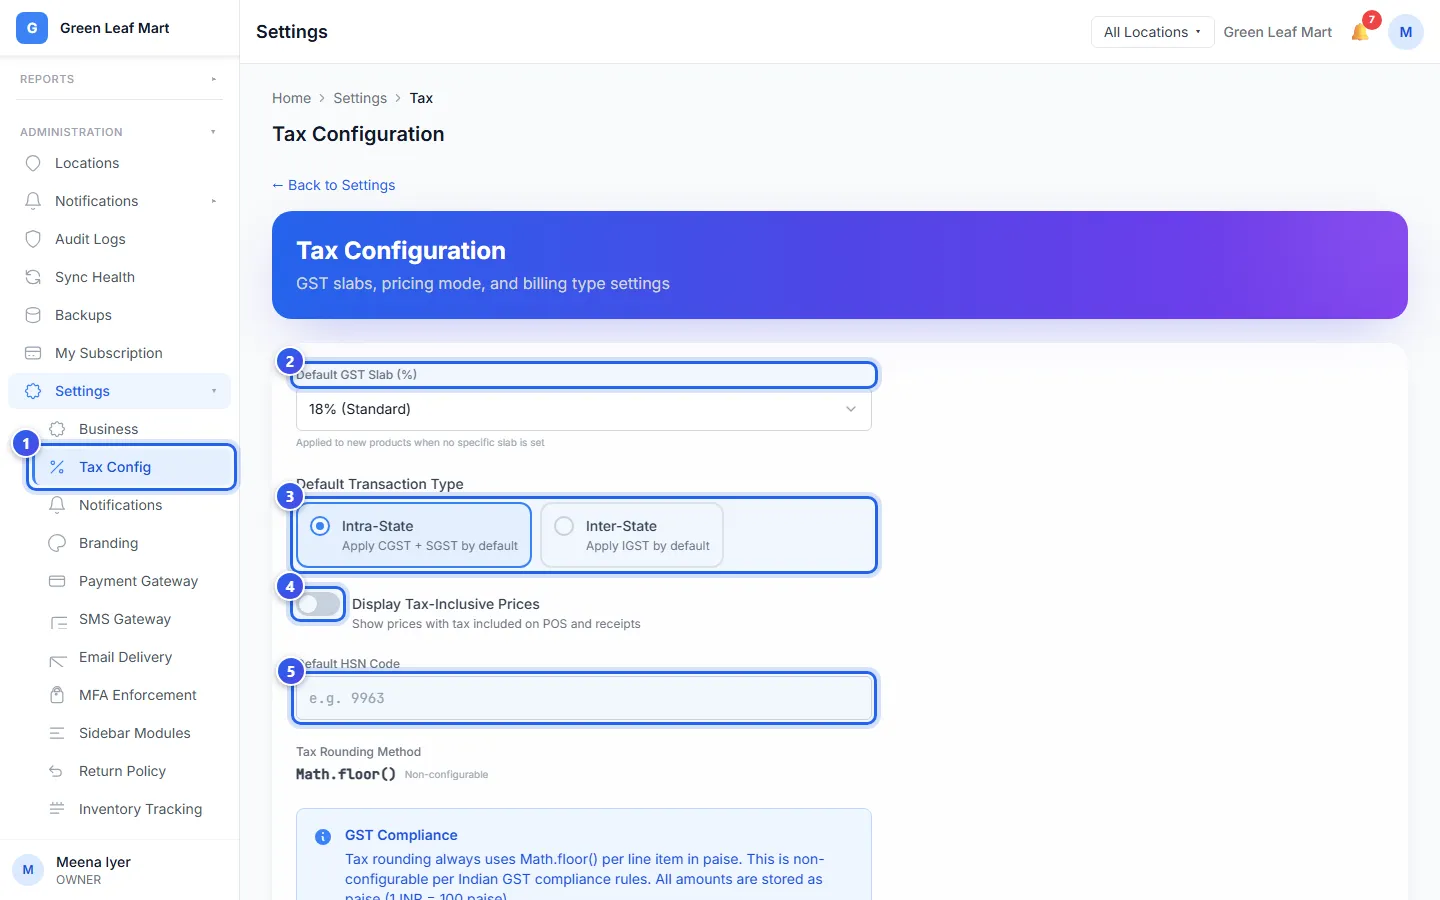The width and height of the screenshot is (1440, 900).
Task: Click the Math.floor() rounding method text
Action: pos(346,774)
